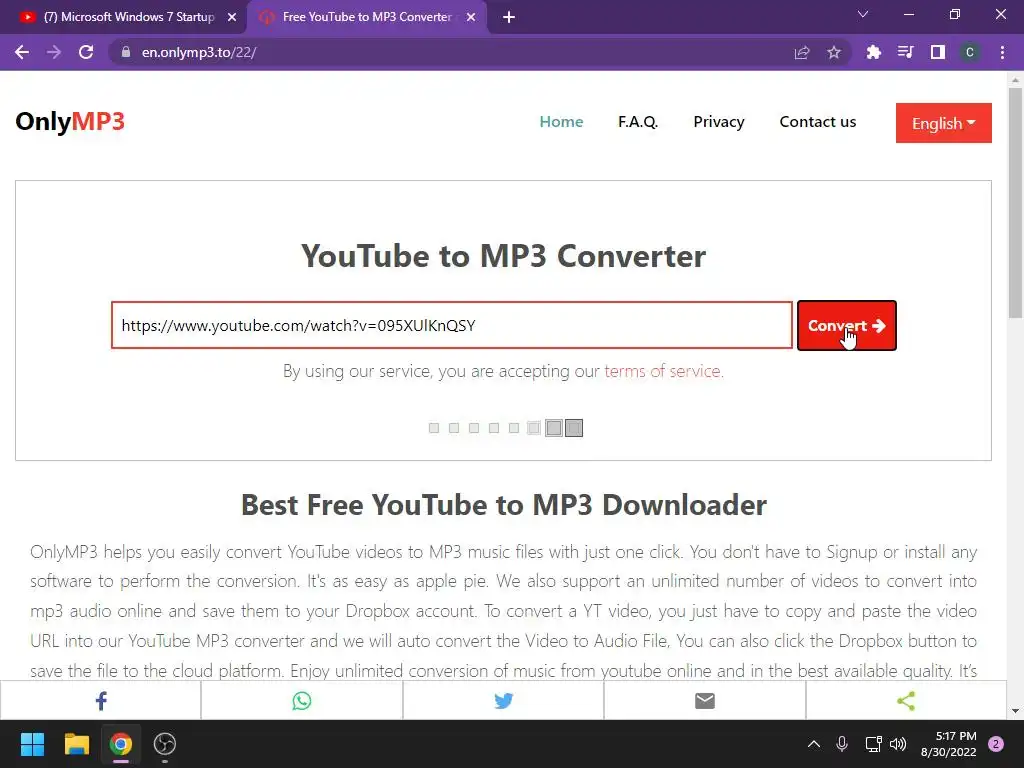Open OBS Studio from the taskbar
This screenshot has height=768, width=1024.
(165, 744)
